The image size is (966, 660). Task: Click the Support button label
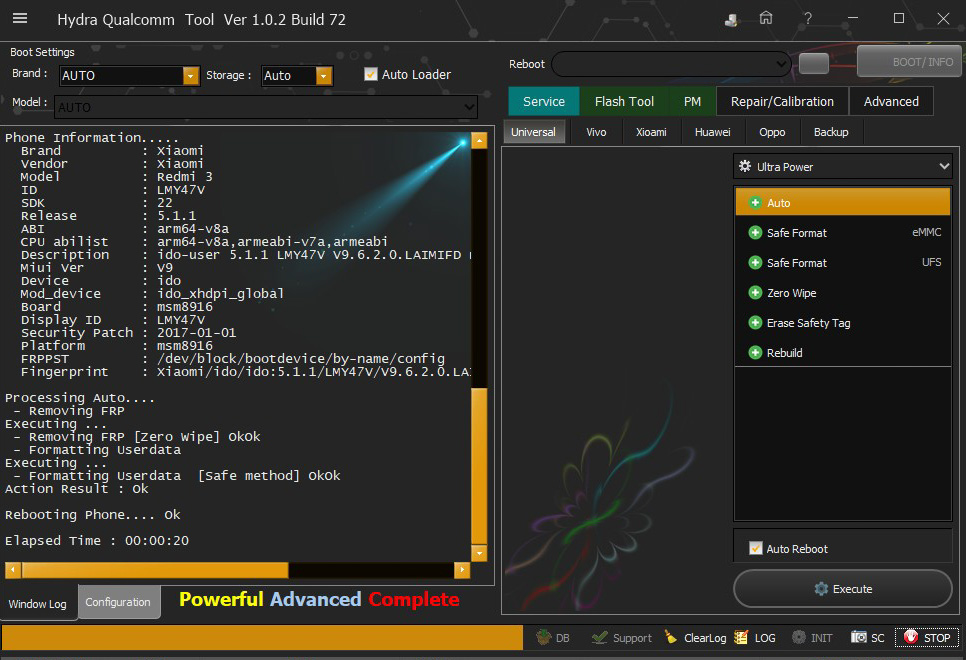pos(632,638)
